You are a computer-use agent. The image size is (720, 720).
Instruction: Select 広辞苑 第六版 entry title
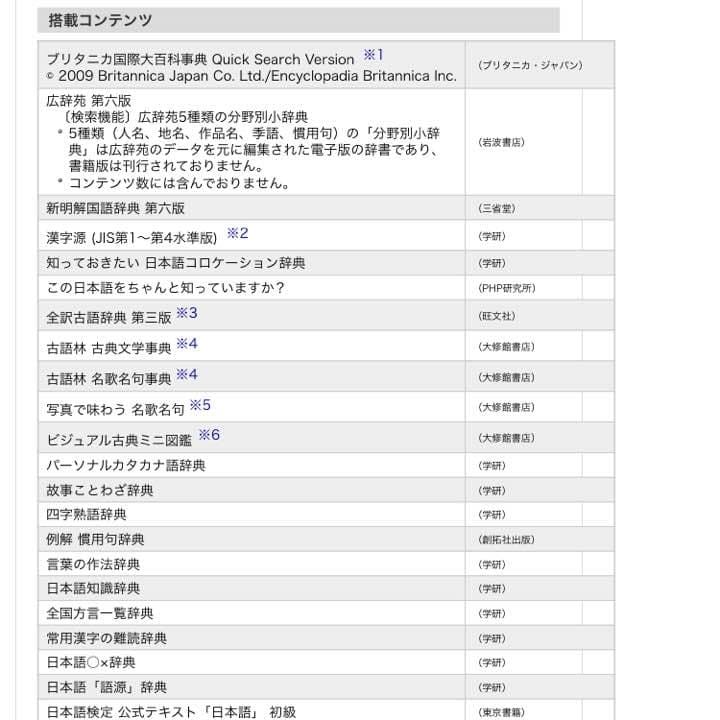point(89,101)
